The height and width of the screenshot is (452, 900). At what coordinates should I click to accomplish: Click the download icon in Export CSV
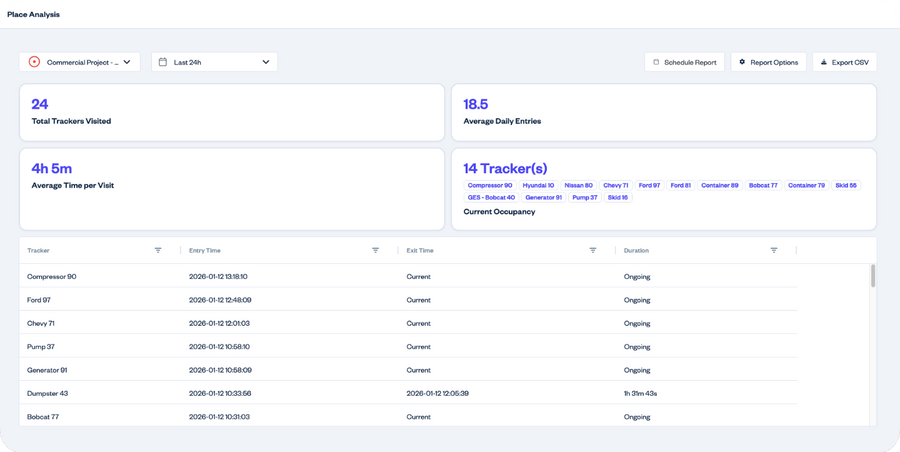(x=823, y=62)
